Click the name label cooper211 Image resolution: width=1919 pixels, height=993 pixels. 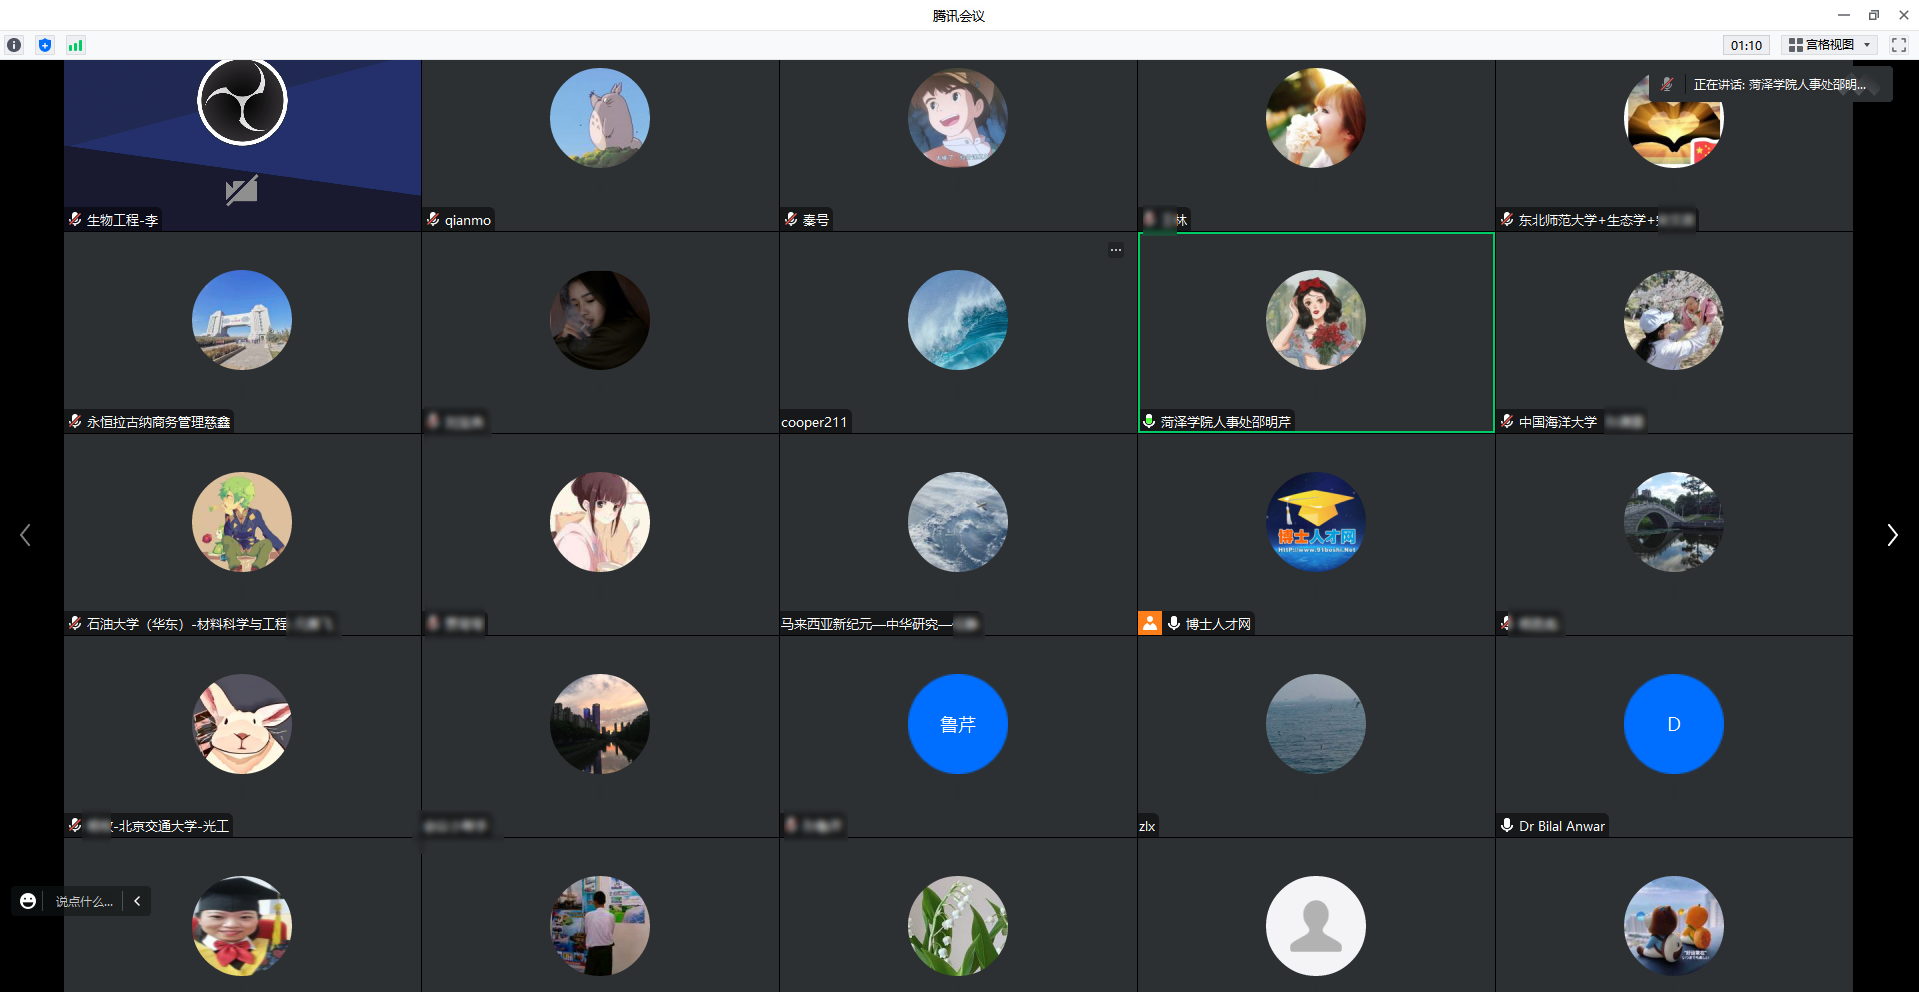point(814,422)
